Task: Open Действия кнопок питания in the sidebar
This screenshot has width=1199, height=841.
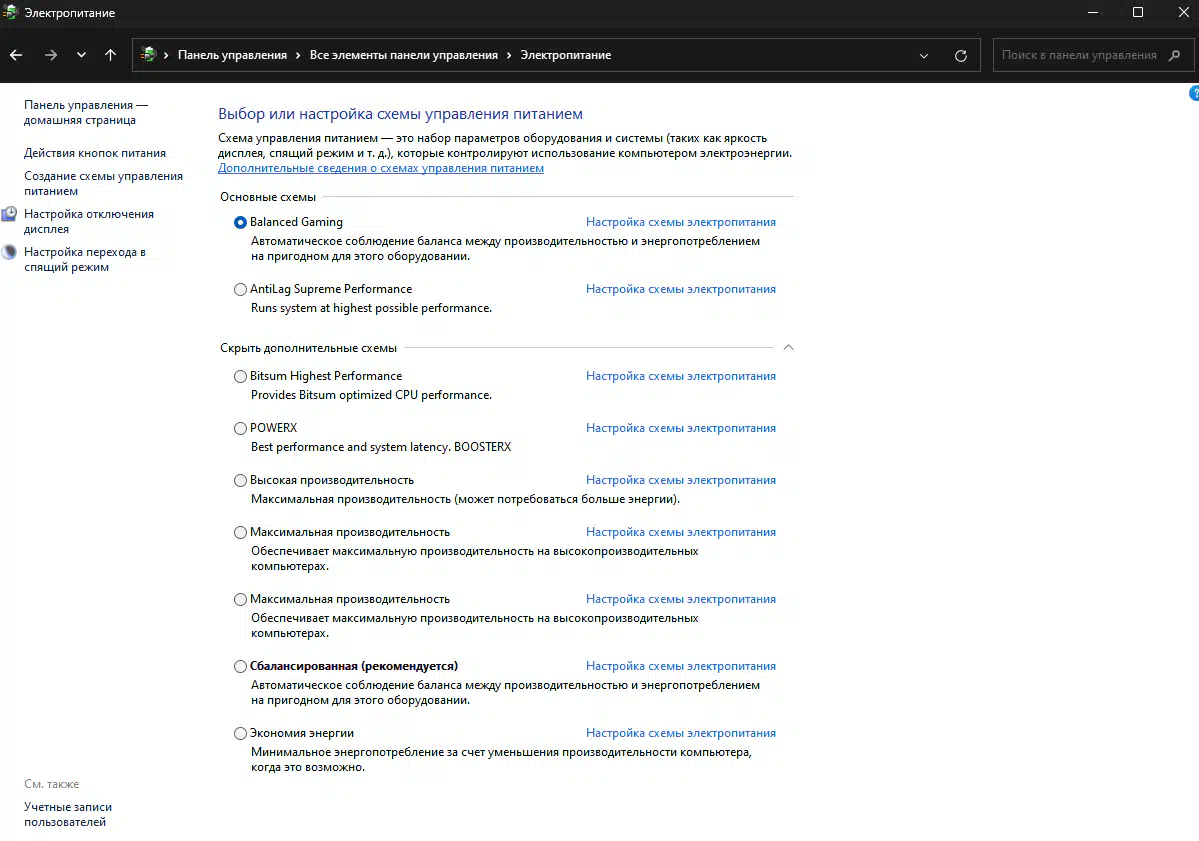Action: 95,153
